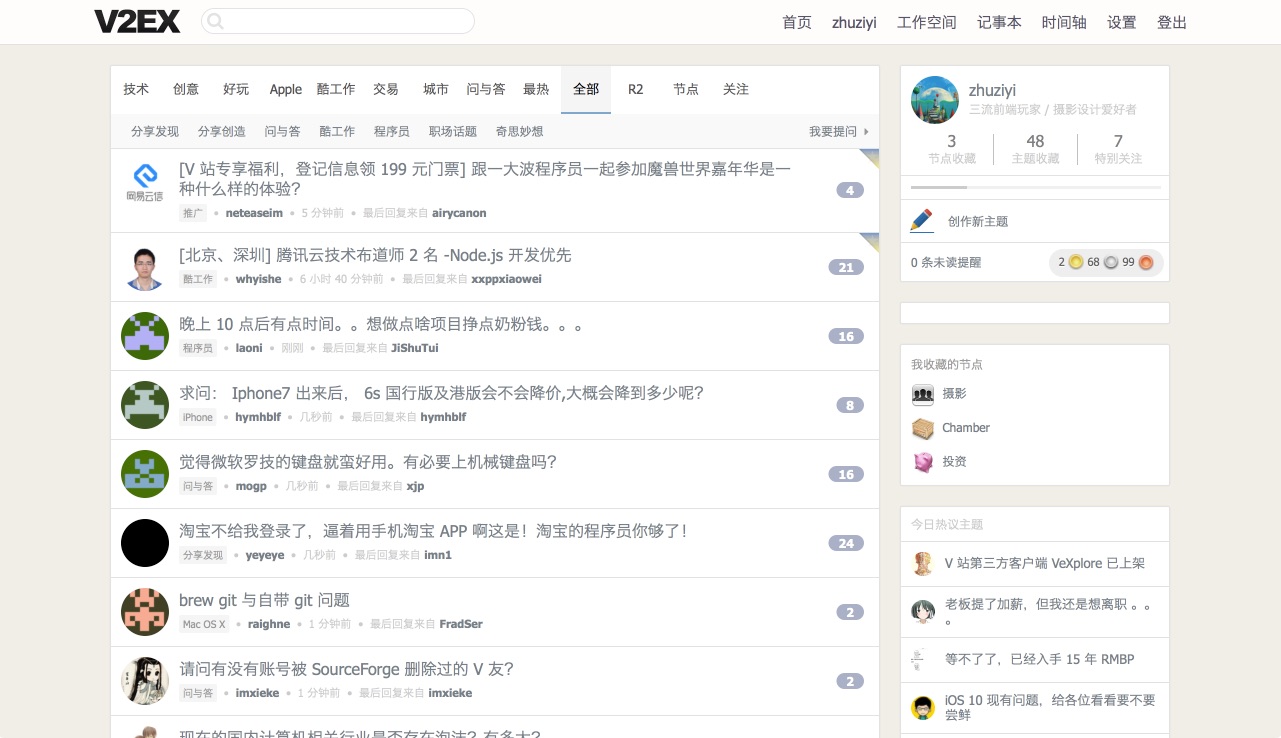Open hot topic V 站第三方客户端 VeXplore

[x=1045, y=563]
